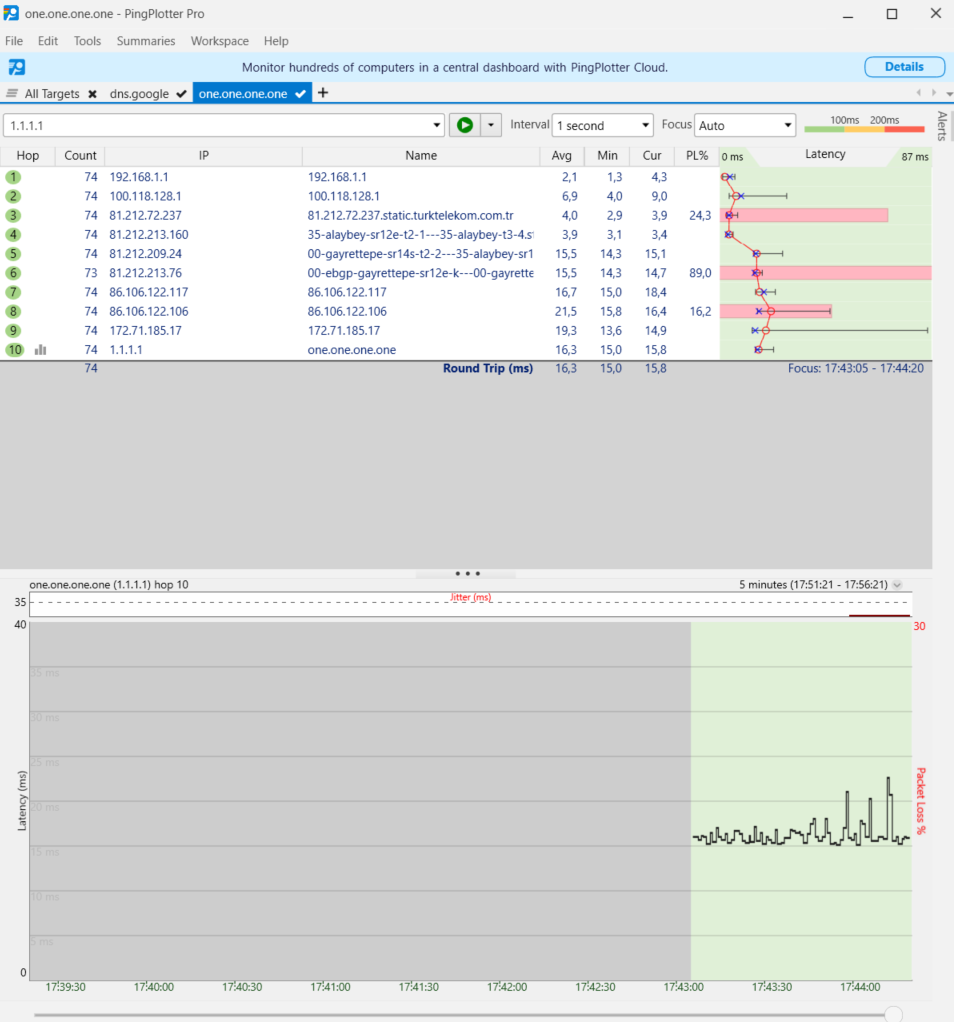Image resolution: width=954 pixels, height=1022 pixels.
Task: Open the target address history dropdown arrow
Action: (x=437, y=125)
